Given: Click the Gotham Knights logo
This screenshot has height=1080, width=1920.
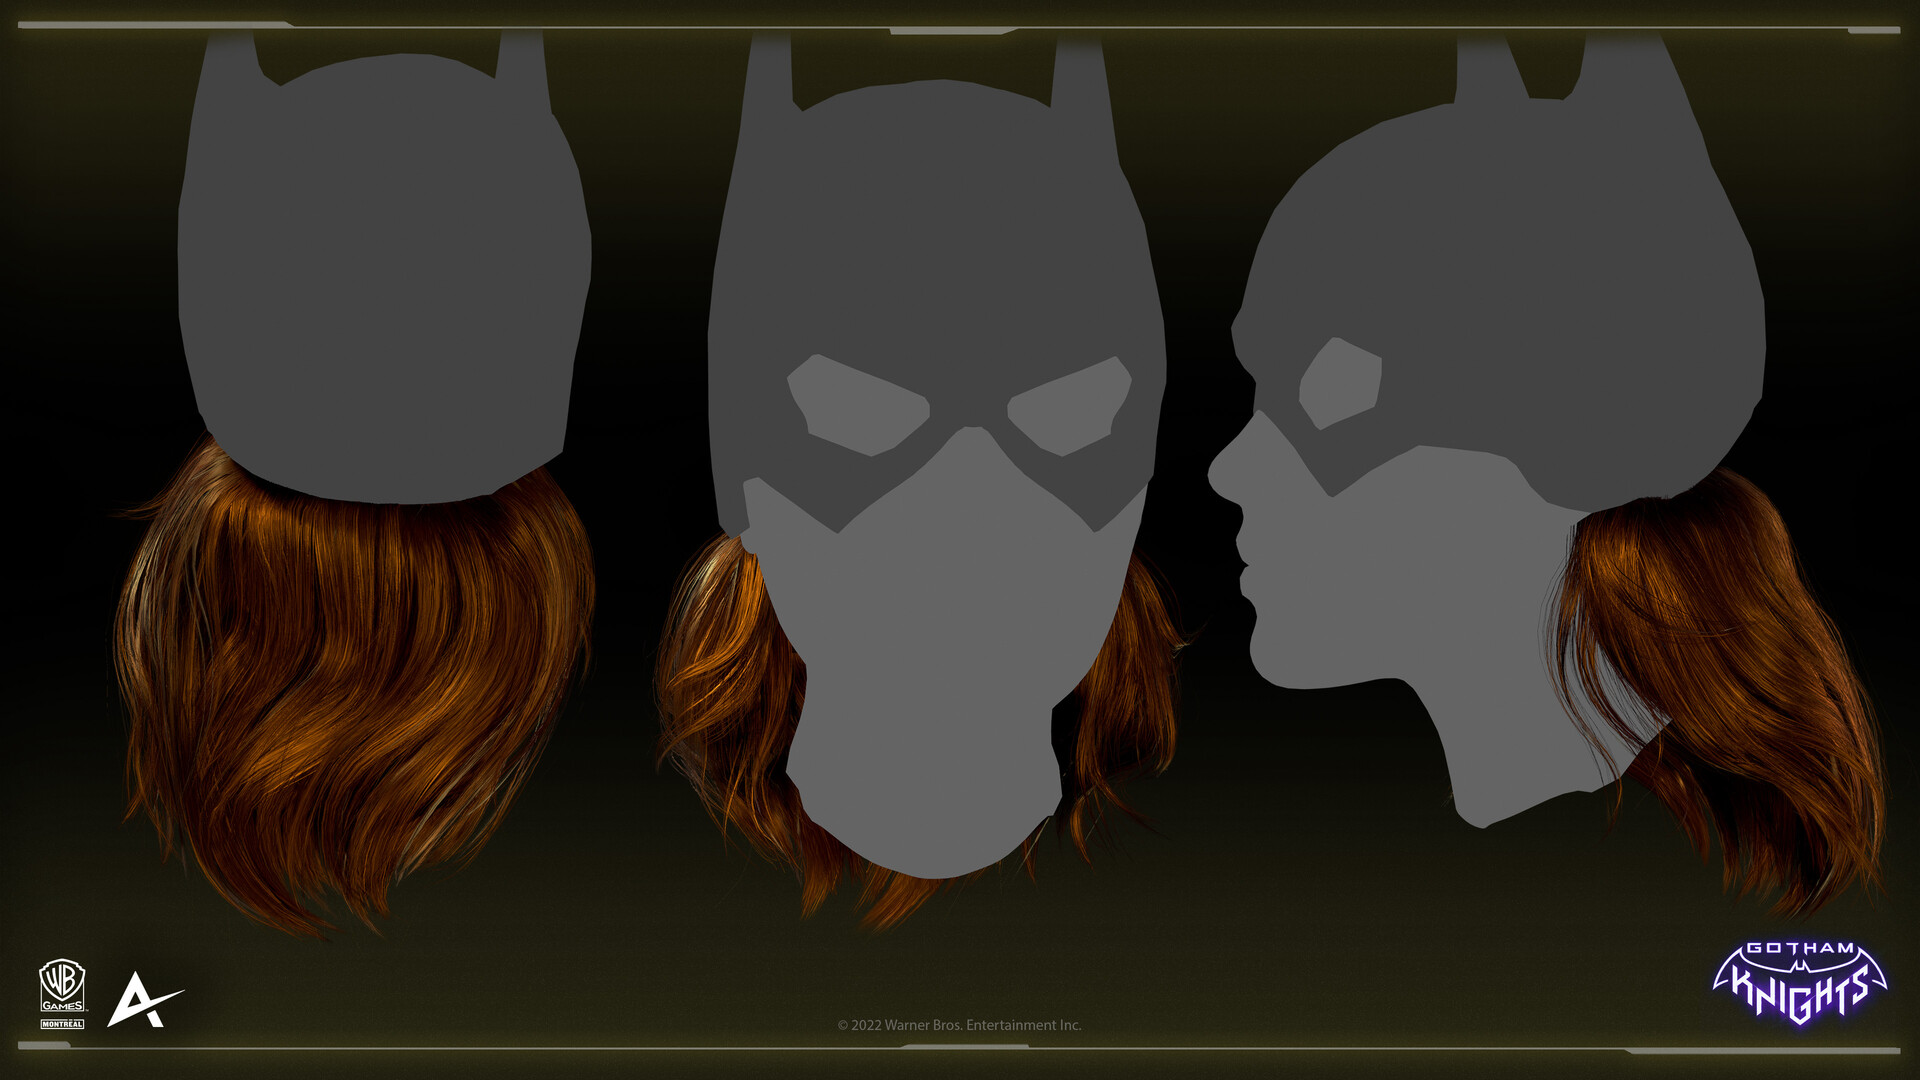Looking at the screenshot, I should (1800, 983).
